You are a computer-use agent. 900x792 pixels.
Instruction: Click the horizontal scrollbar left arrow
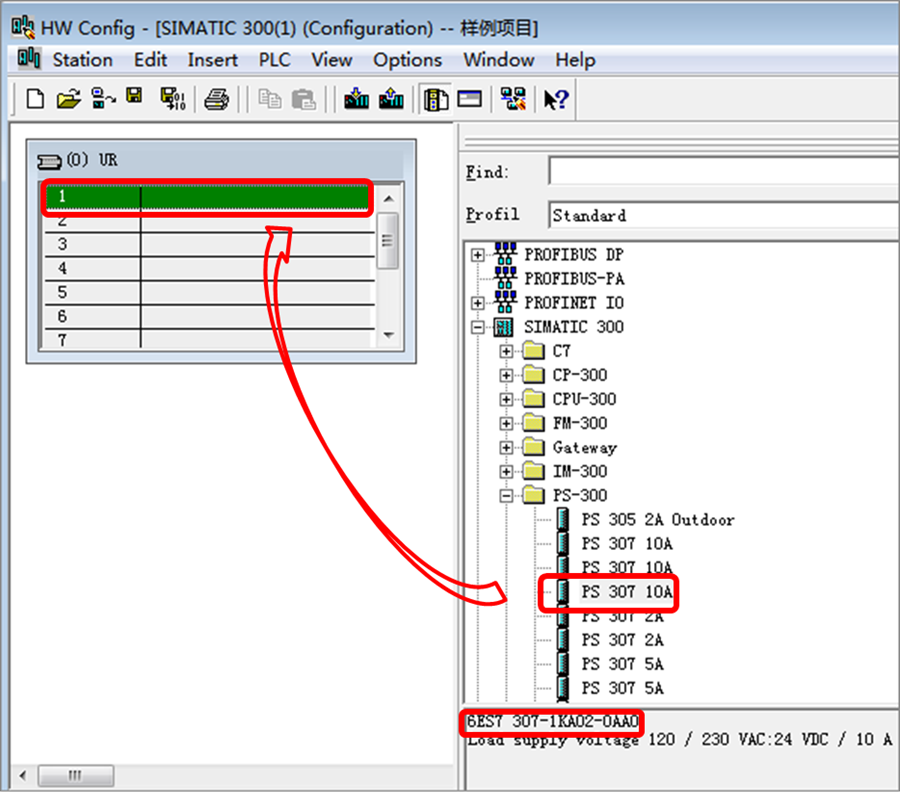coord(23,776)
